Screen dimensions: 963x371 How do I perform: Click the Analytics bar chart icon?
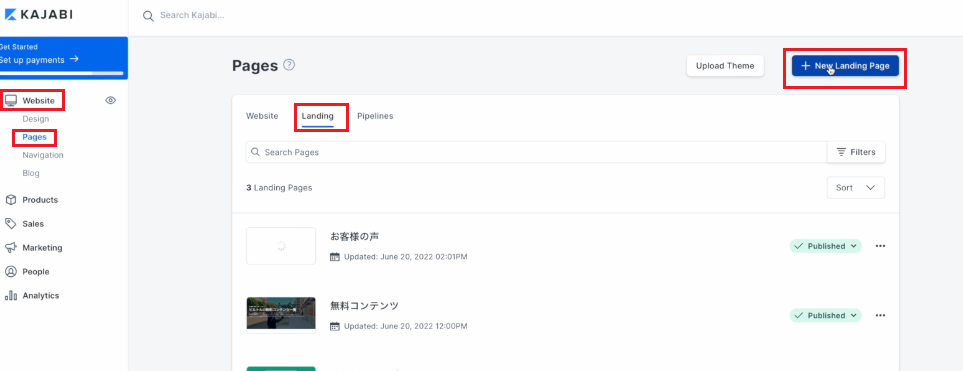pyautogui.click(x=10, y=295)
